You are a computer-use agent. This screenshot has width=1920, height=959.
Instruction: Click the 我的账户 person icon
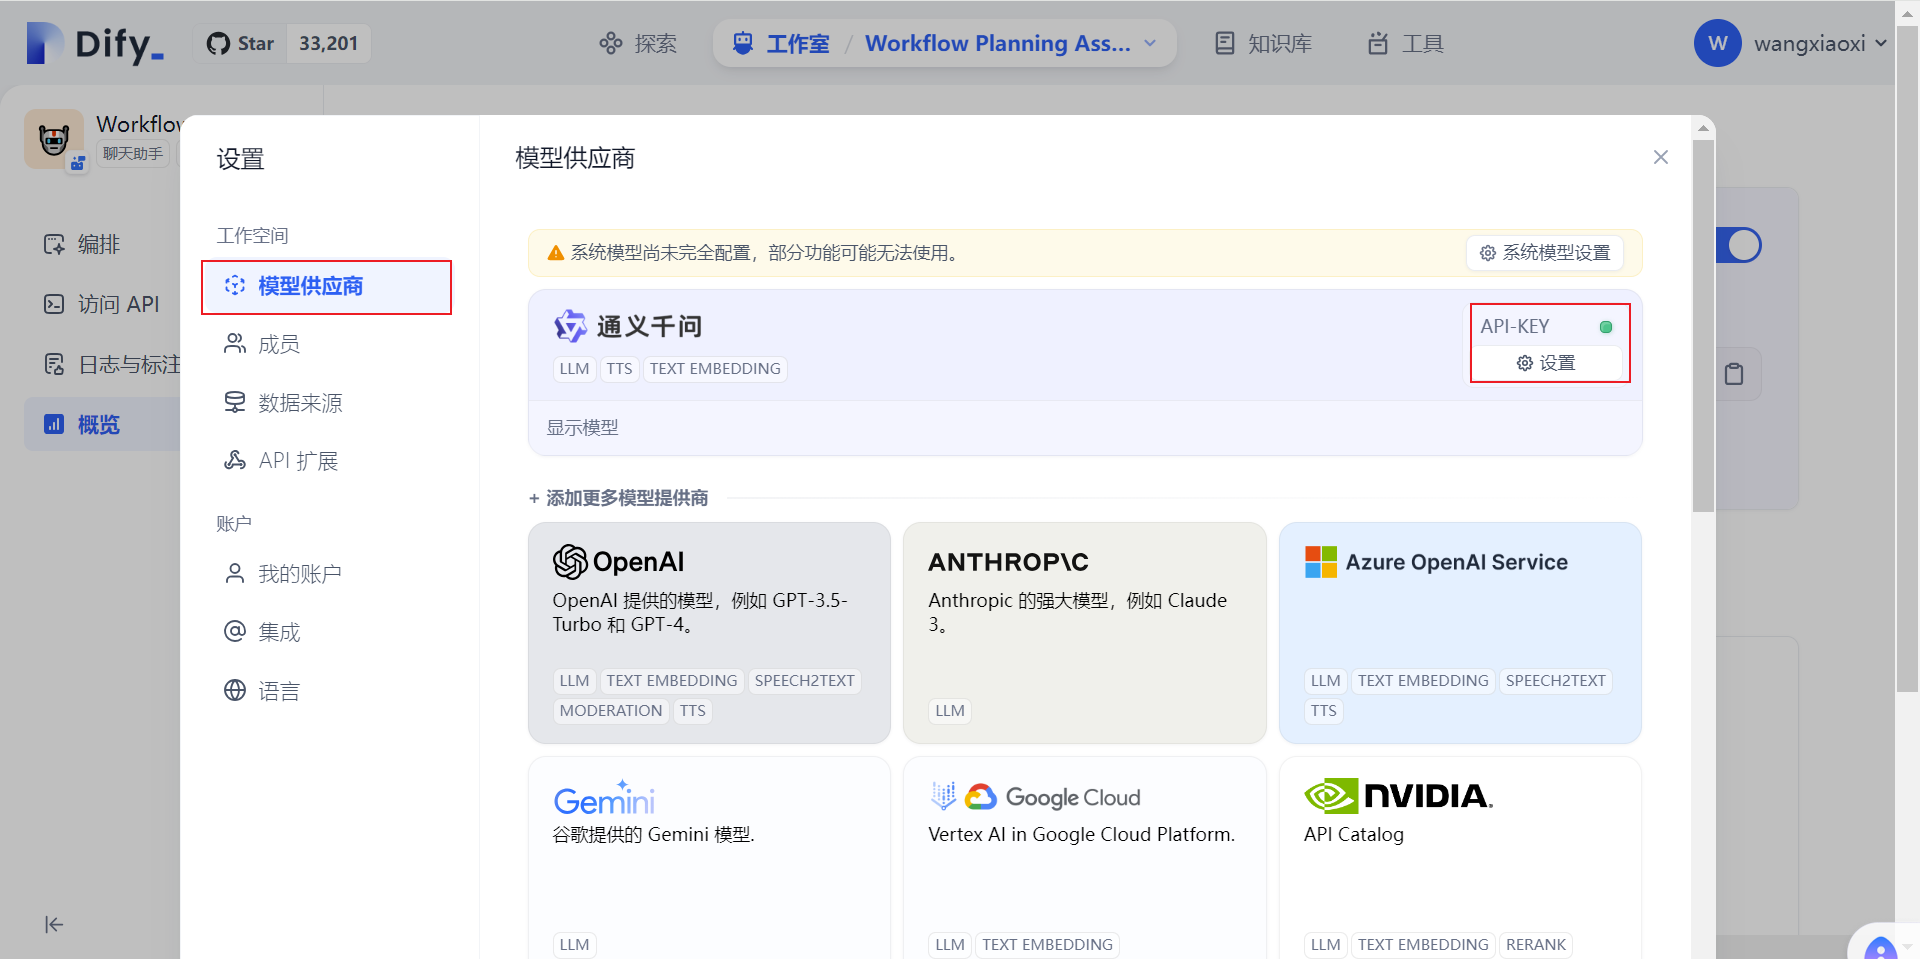click(x=235, y=573)
